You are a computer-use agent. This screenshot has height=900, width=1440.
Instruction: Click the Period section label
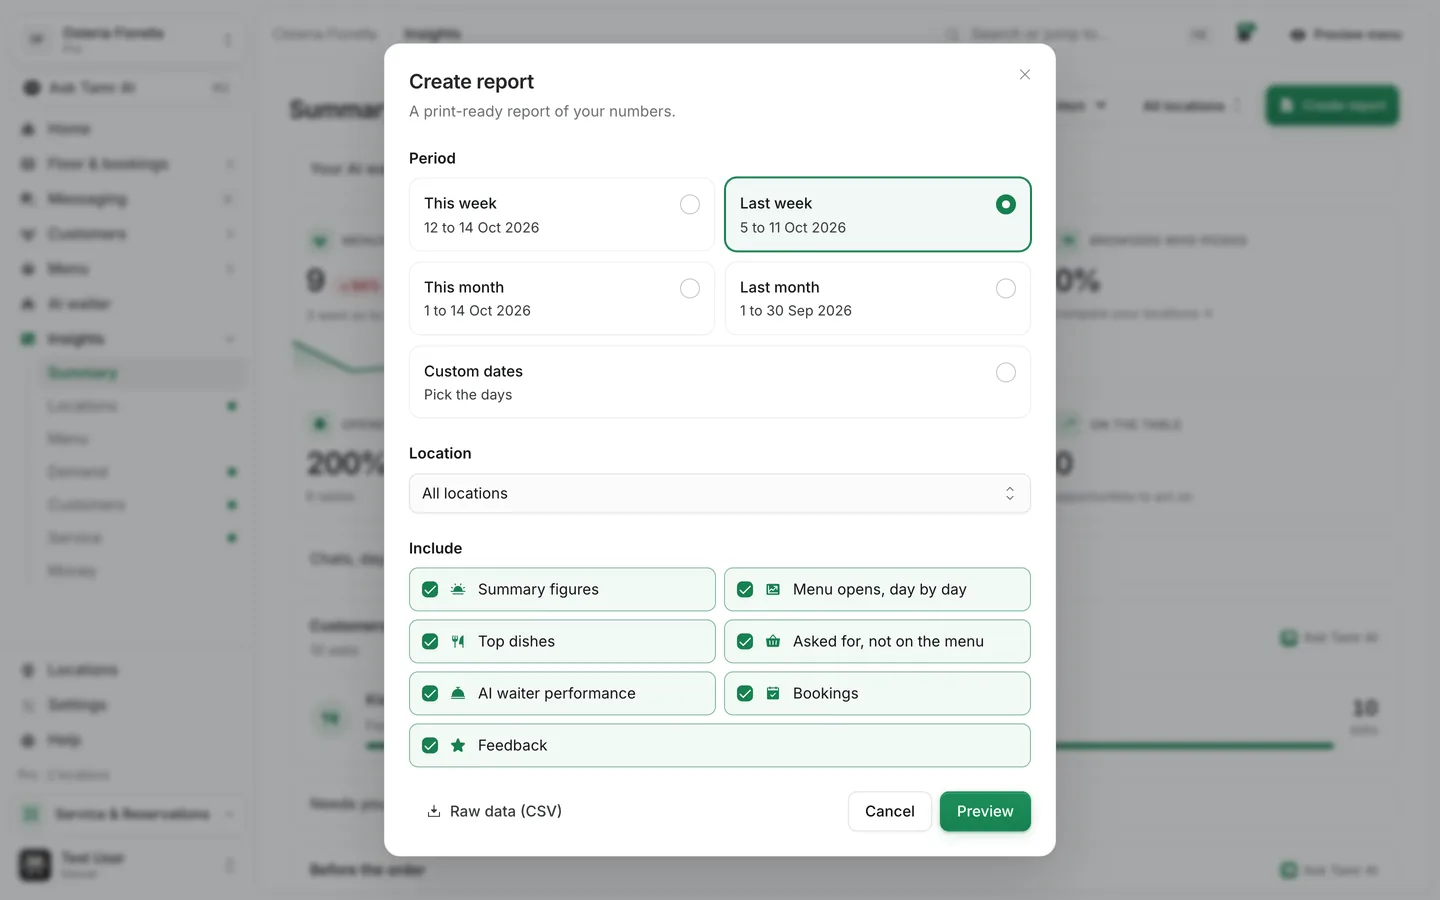[432, 158]
